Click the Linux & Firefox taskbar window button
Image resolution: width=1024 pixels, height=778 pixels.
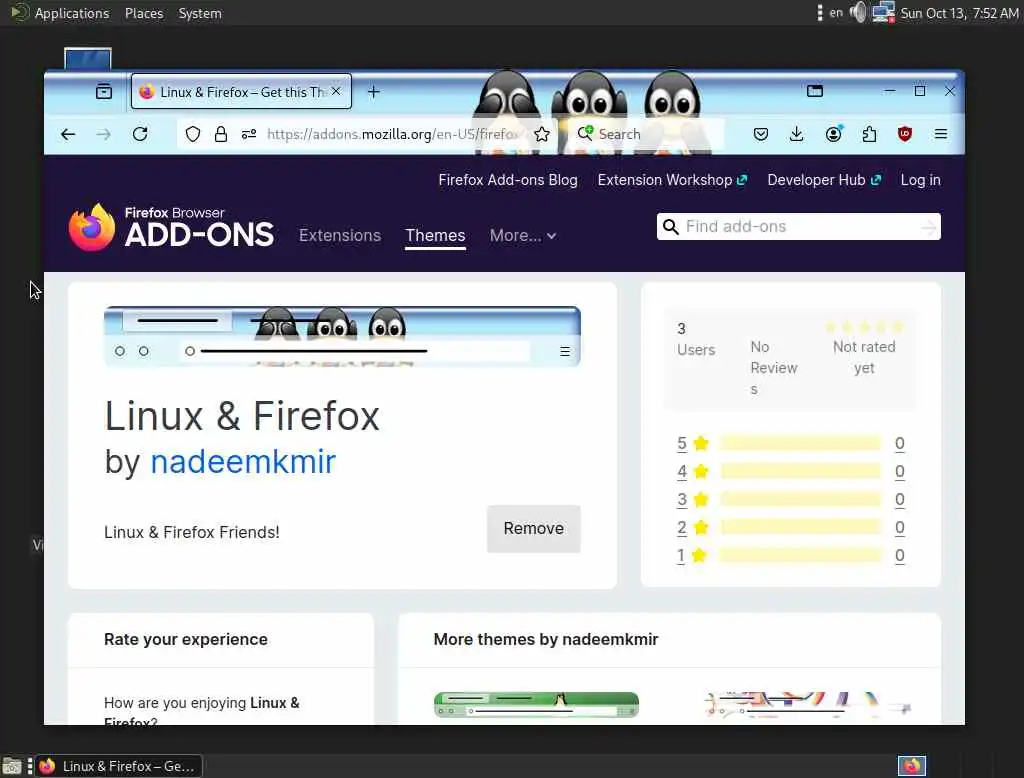click(x=119, y=766)
